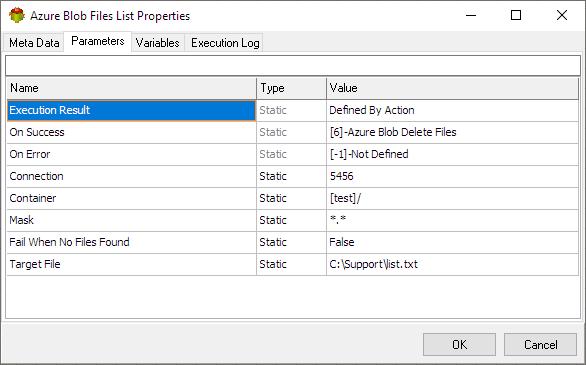Click the greyed Static type for On Error

292,154
